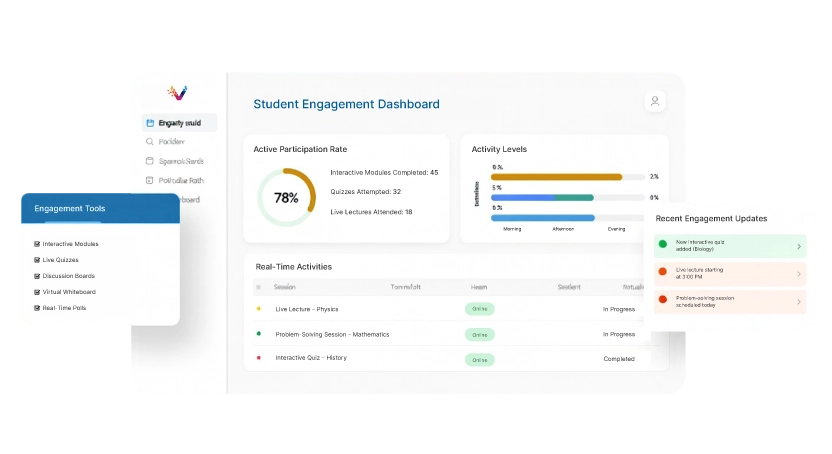Open the Problem-Solving Session – Mathematics row
832x454 pixels.
(x=332, y=334)
